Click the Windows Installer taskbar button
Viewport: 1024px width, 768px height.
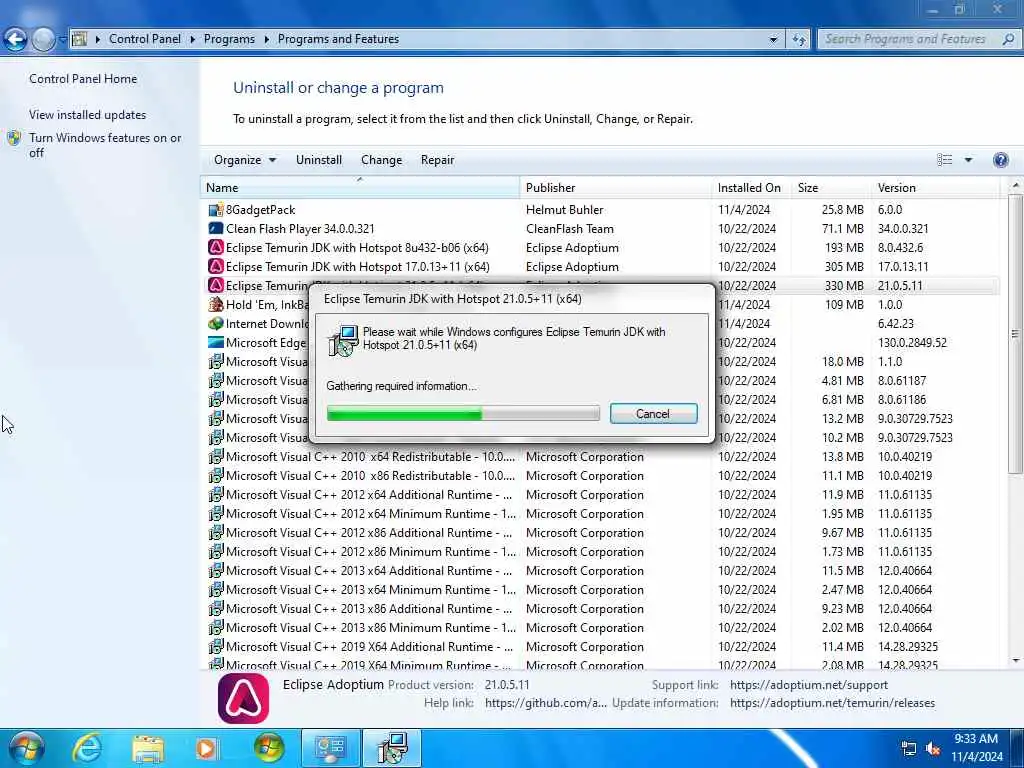click(x=392, y=748)
